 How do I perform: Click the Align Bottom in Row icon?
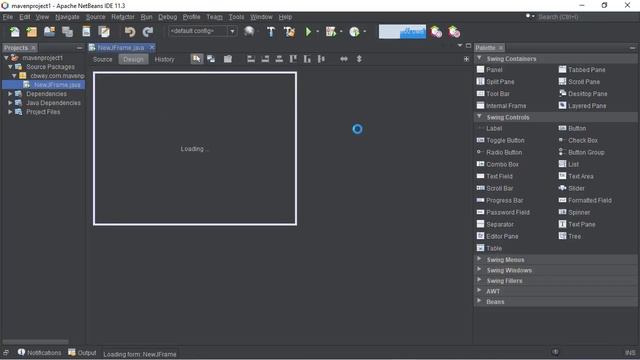[x=307, y=59]
